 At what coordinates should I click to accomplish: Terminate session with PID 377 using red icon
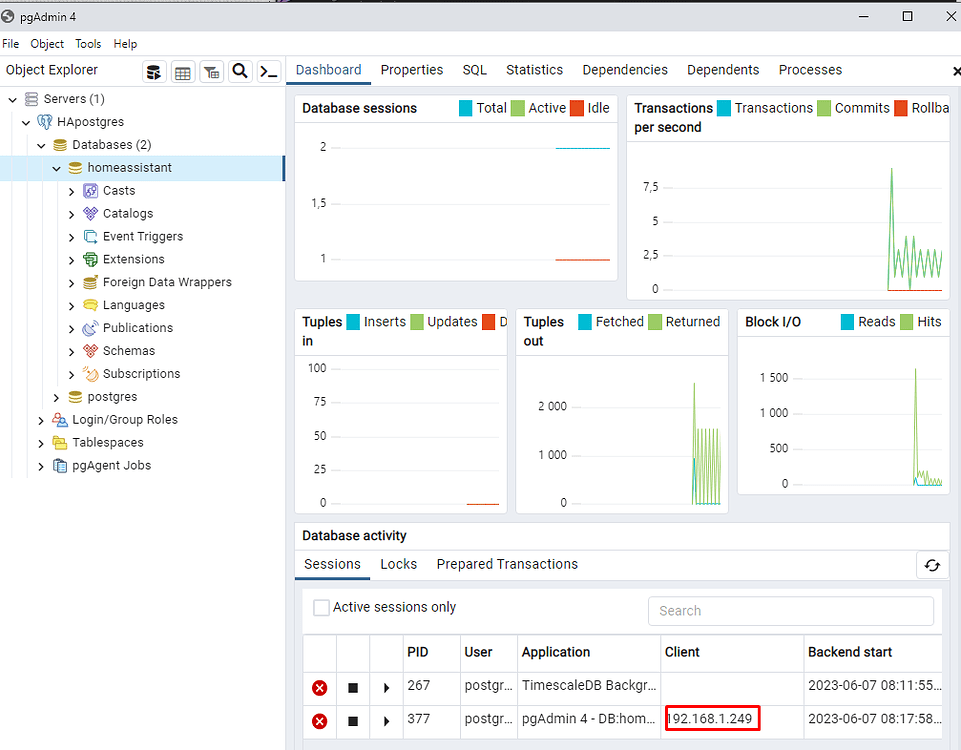pyautogui.click(x=319, y=718)
